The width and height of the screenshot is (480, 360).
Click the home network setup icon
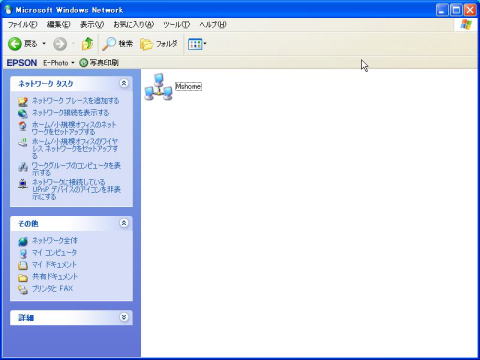click(23, 126)
